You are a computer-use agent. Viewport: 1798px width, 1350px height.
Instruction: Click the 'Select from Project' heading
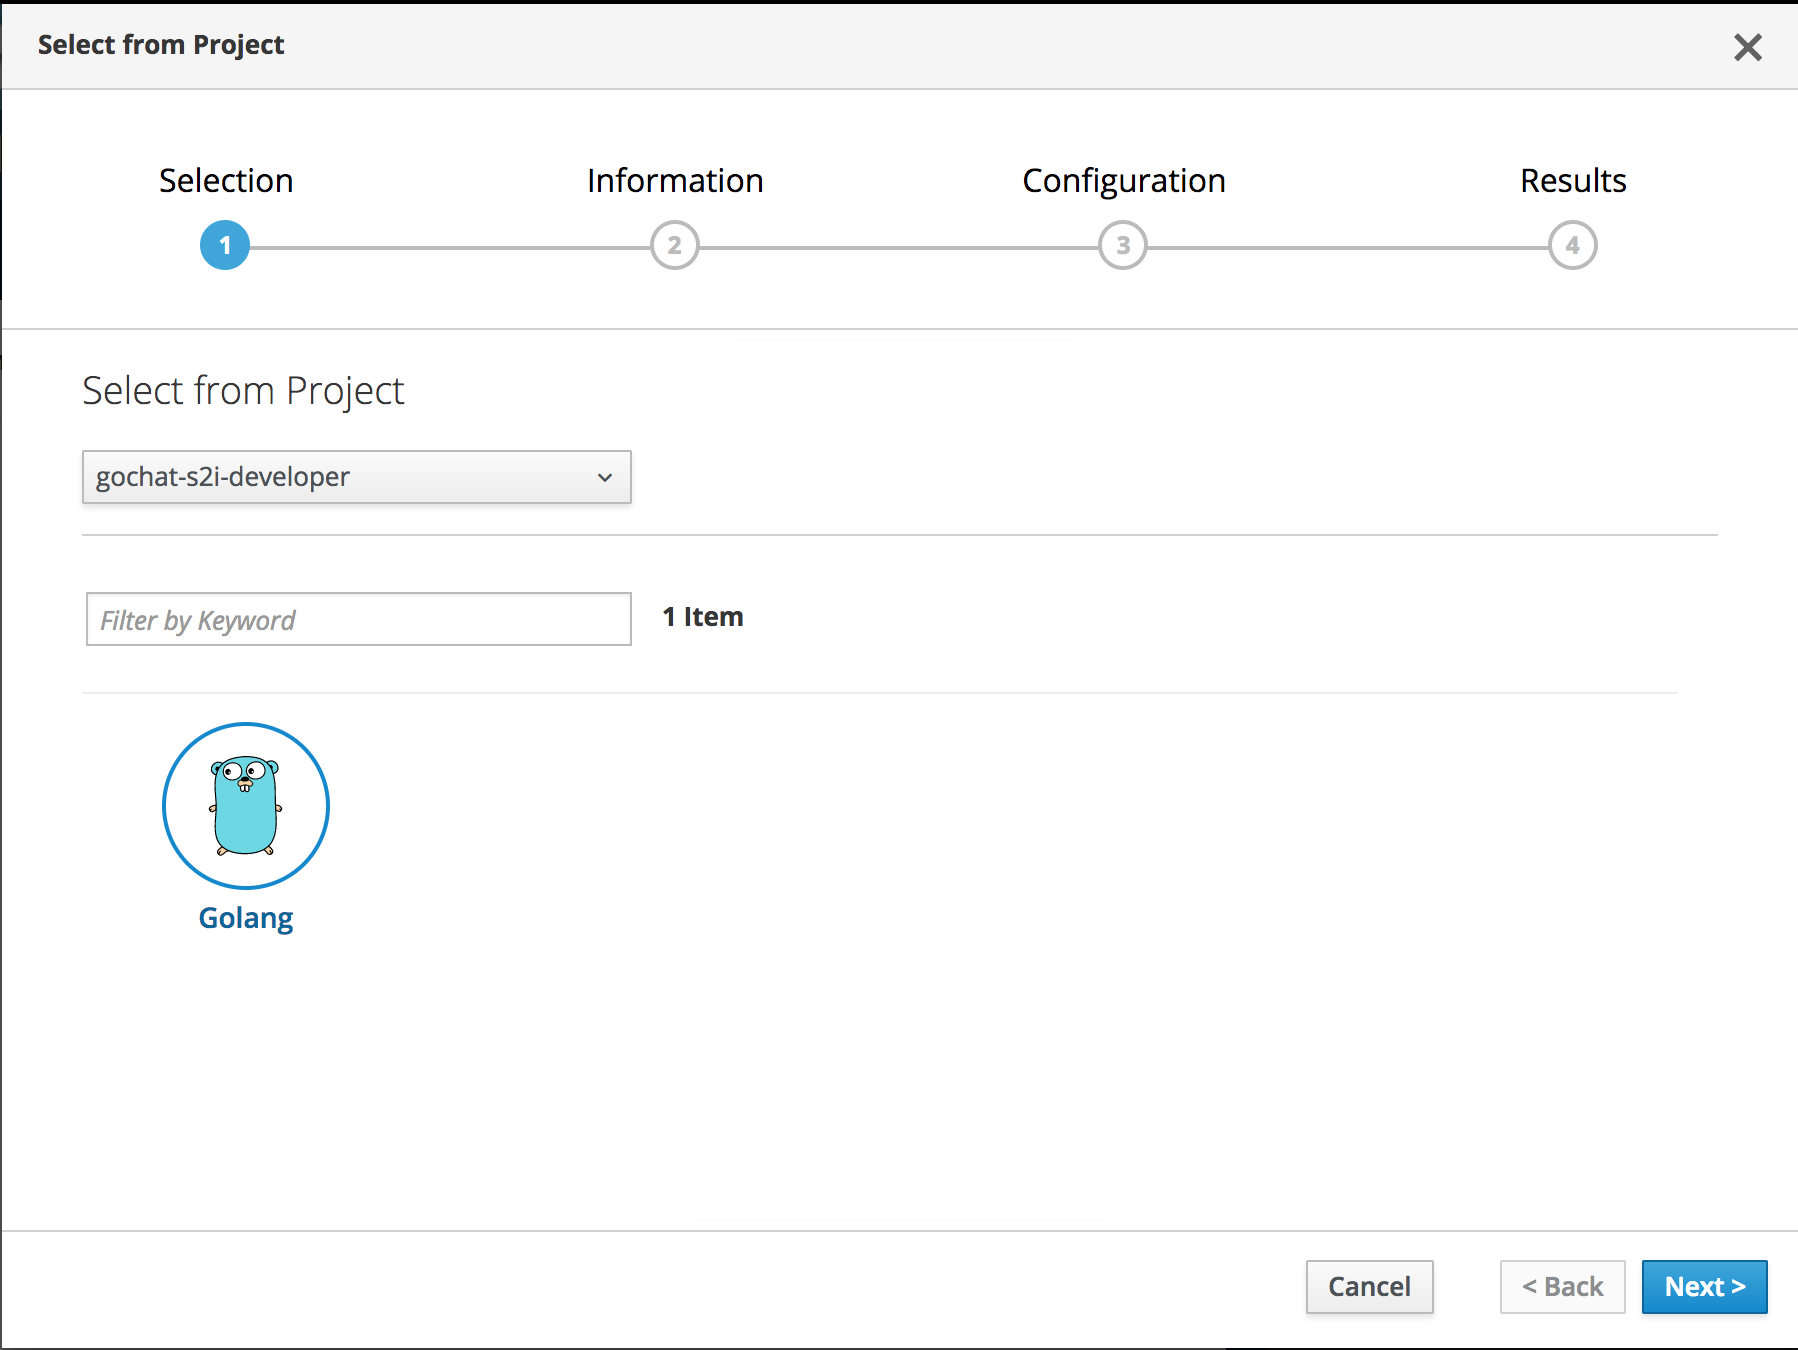tap(243, 391)
